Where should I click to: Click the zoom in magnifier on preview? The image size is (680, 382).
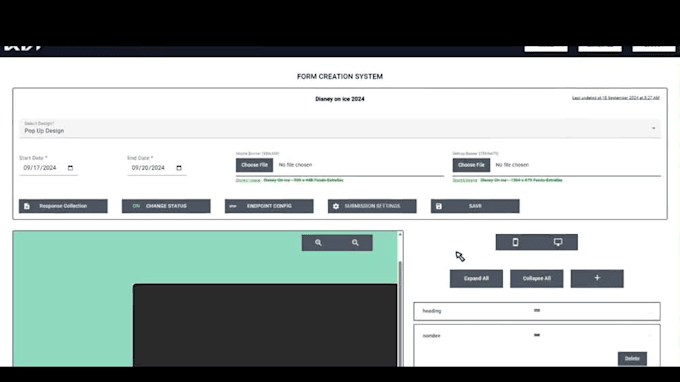pyautogui.click(x=318, y=243)
